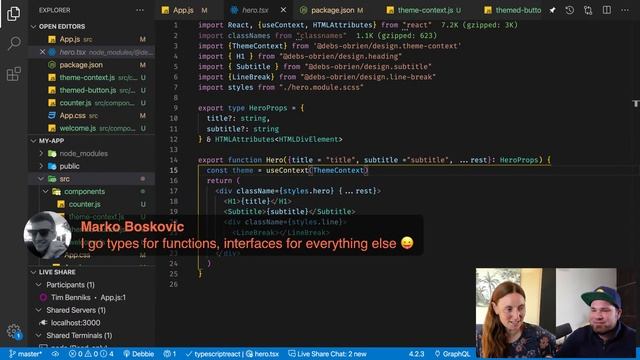Open counter.js under components folder
The height and width of the screenshot is (360, 640).
pos(92,204)
